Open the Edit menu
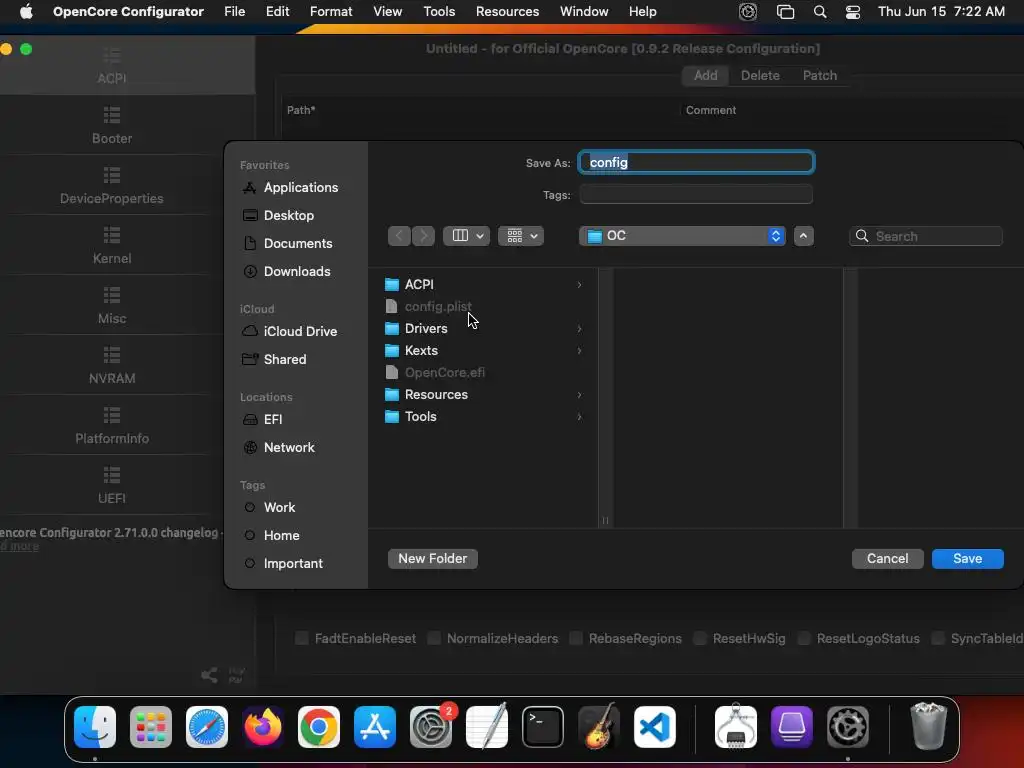Viewport: 1024px width, 768px height. coord(278,12)
